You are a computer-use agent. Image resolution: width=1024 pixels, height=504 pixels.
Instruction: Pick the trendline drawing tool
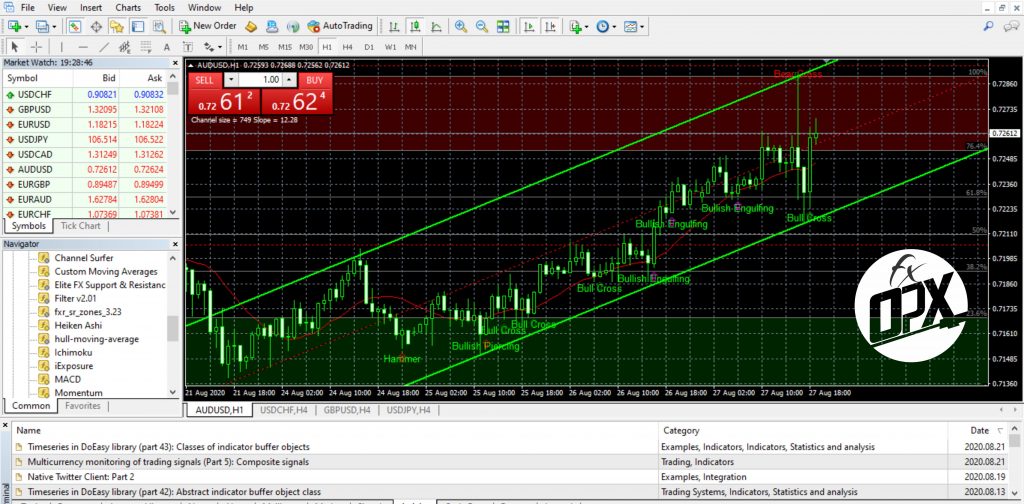104,47
